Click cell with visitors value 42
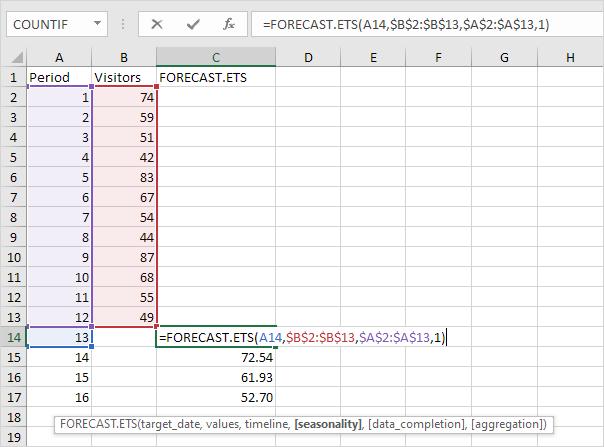This screenshot has height=447, width=604. pyautogui.click(x=124, y=157)
